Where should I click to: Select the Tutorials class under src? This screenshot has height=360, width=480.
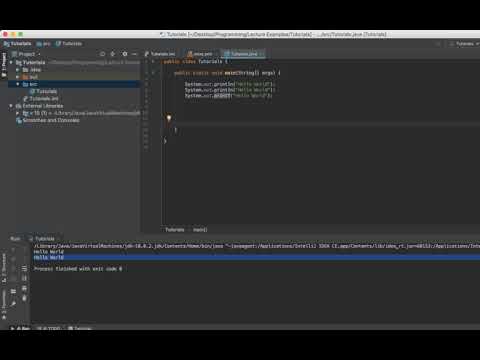pyautogui.click(x=43, y=91)
